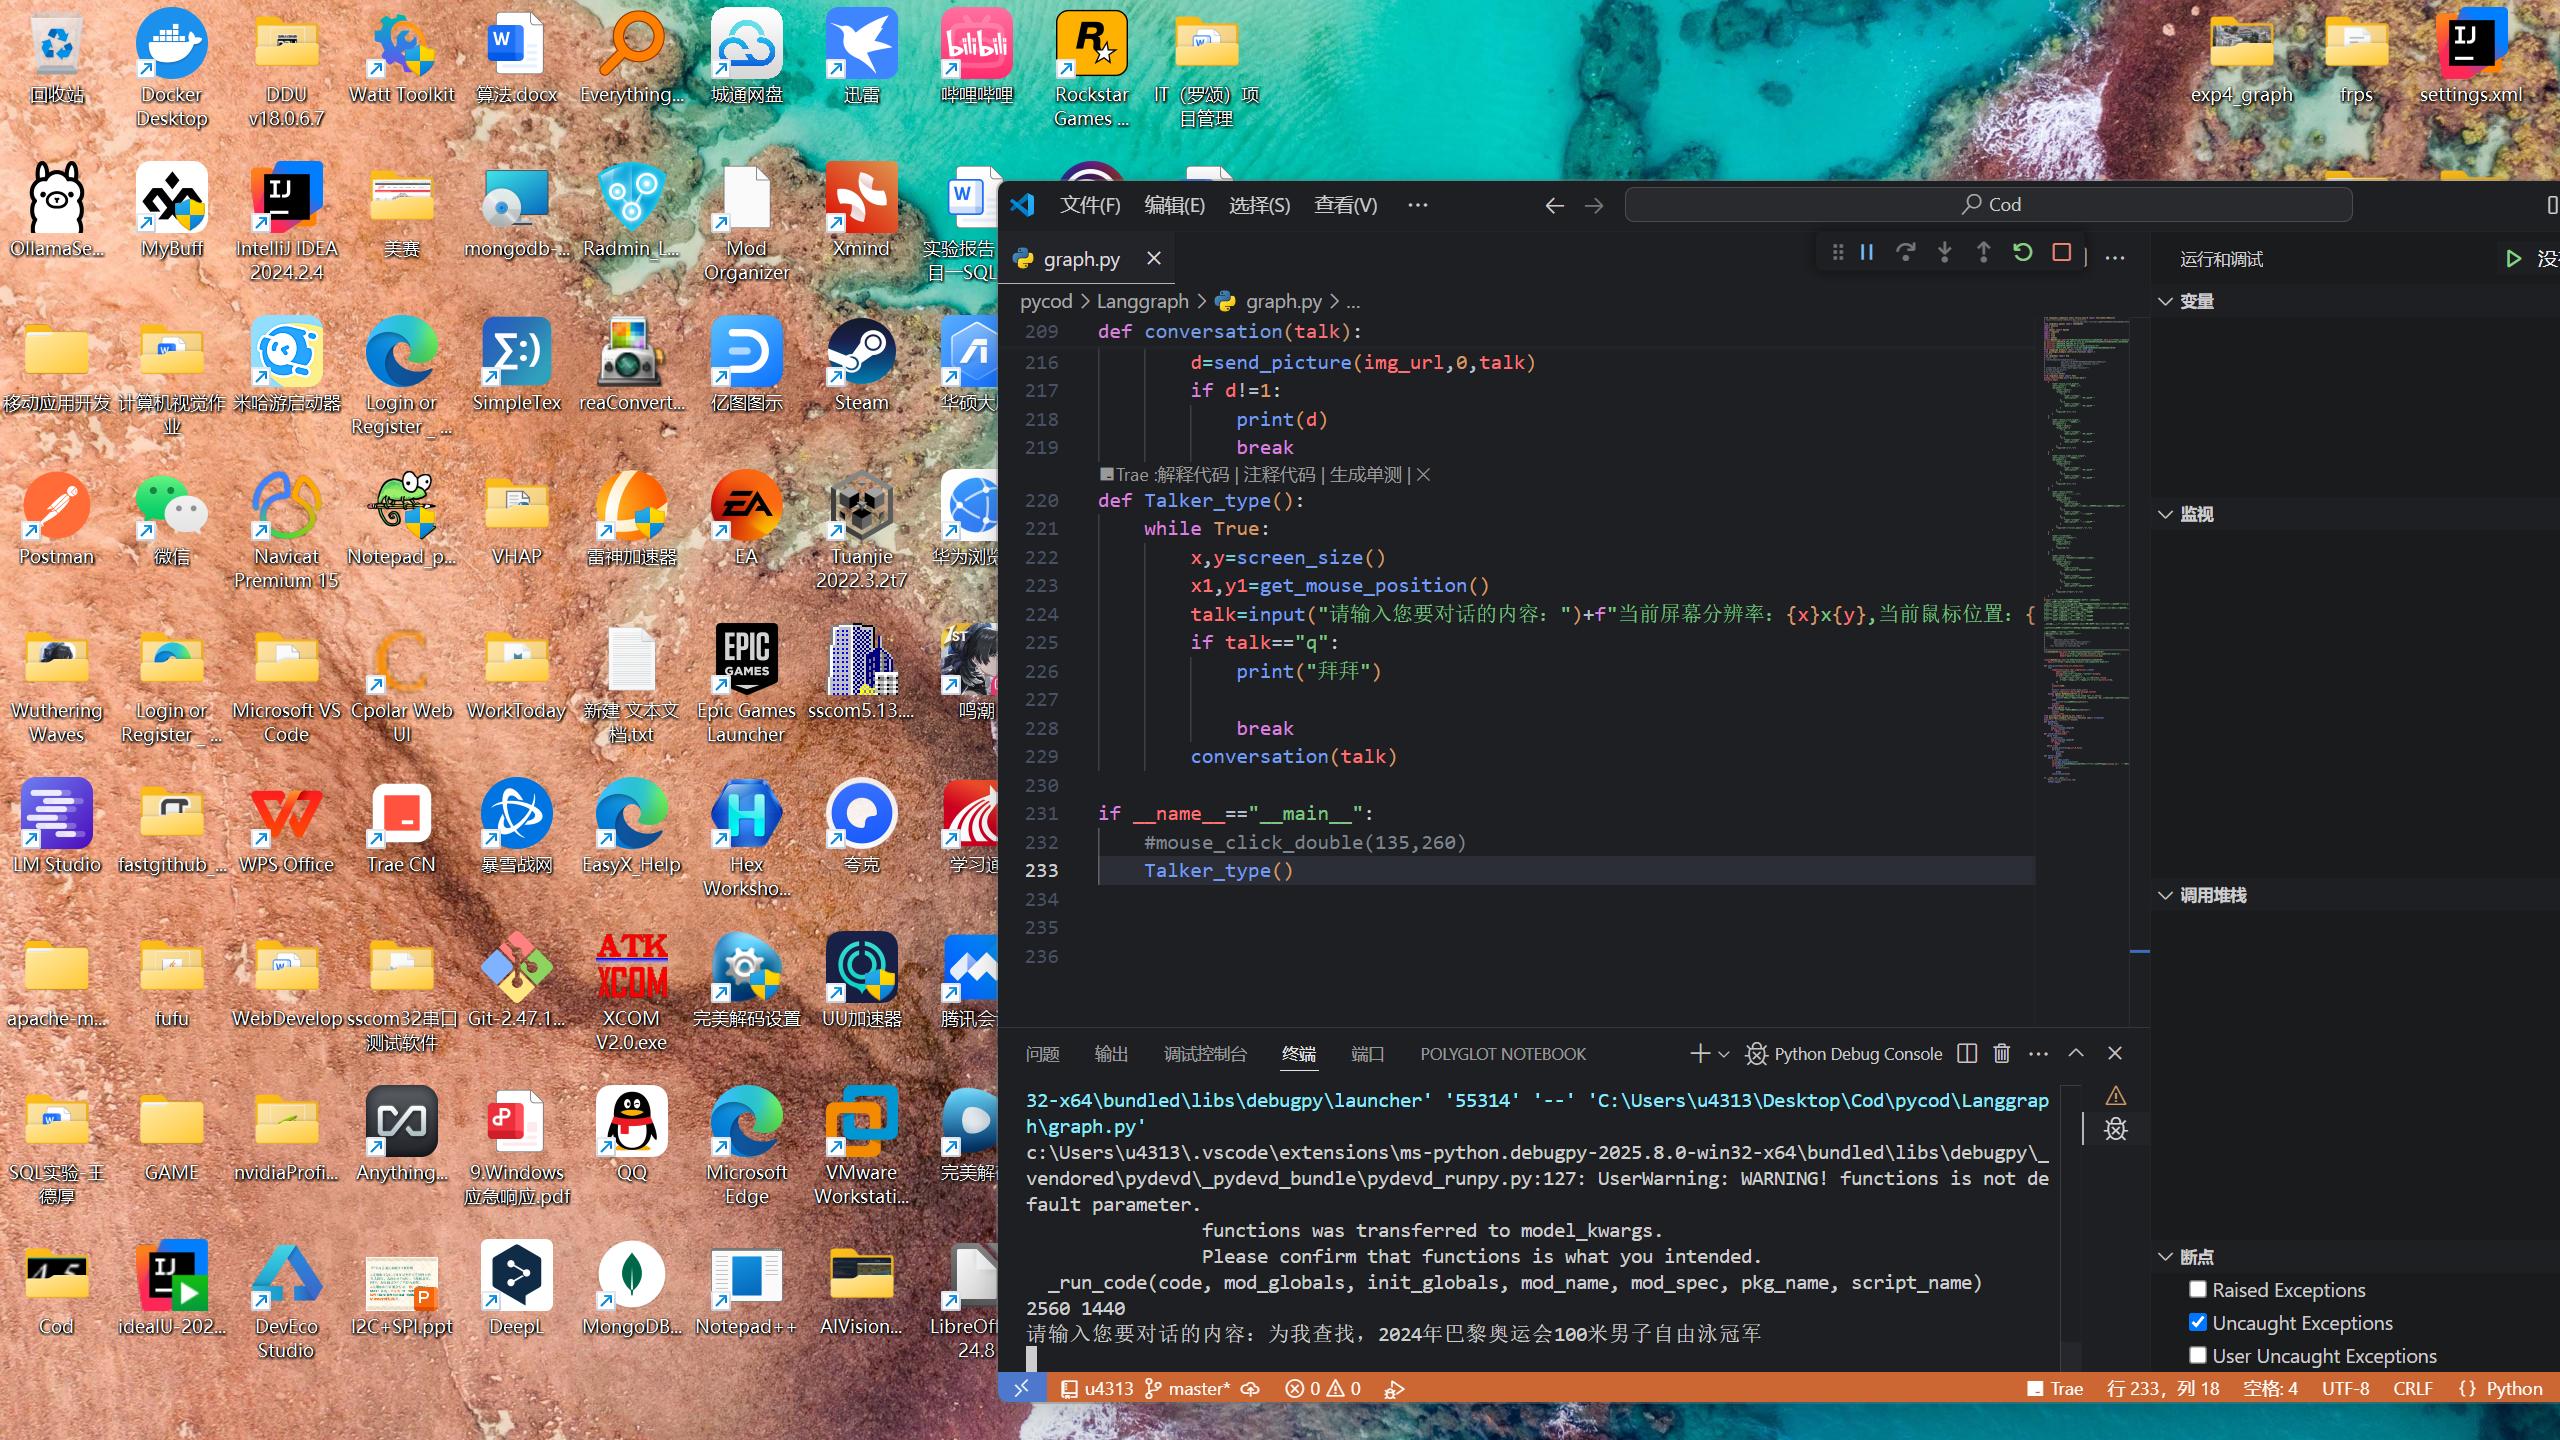Open the 查看(V) menu
Viewport: 2560px width, 1440px height.
[x=1345, y=205]
